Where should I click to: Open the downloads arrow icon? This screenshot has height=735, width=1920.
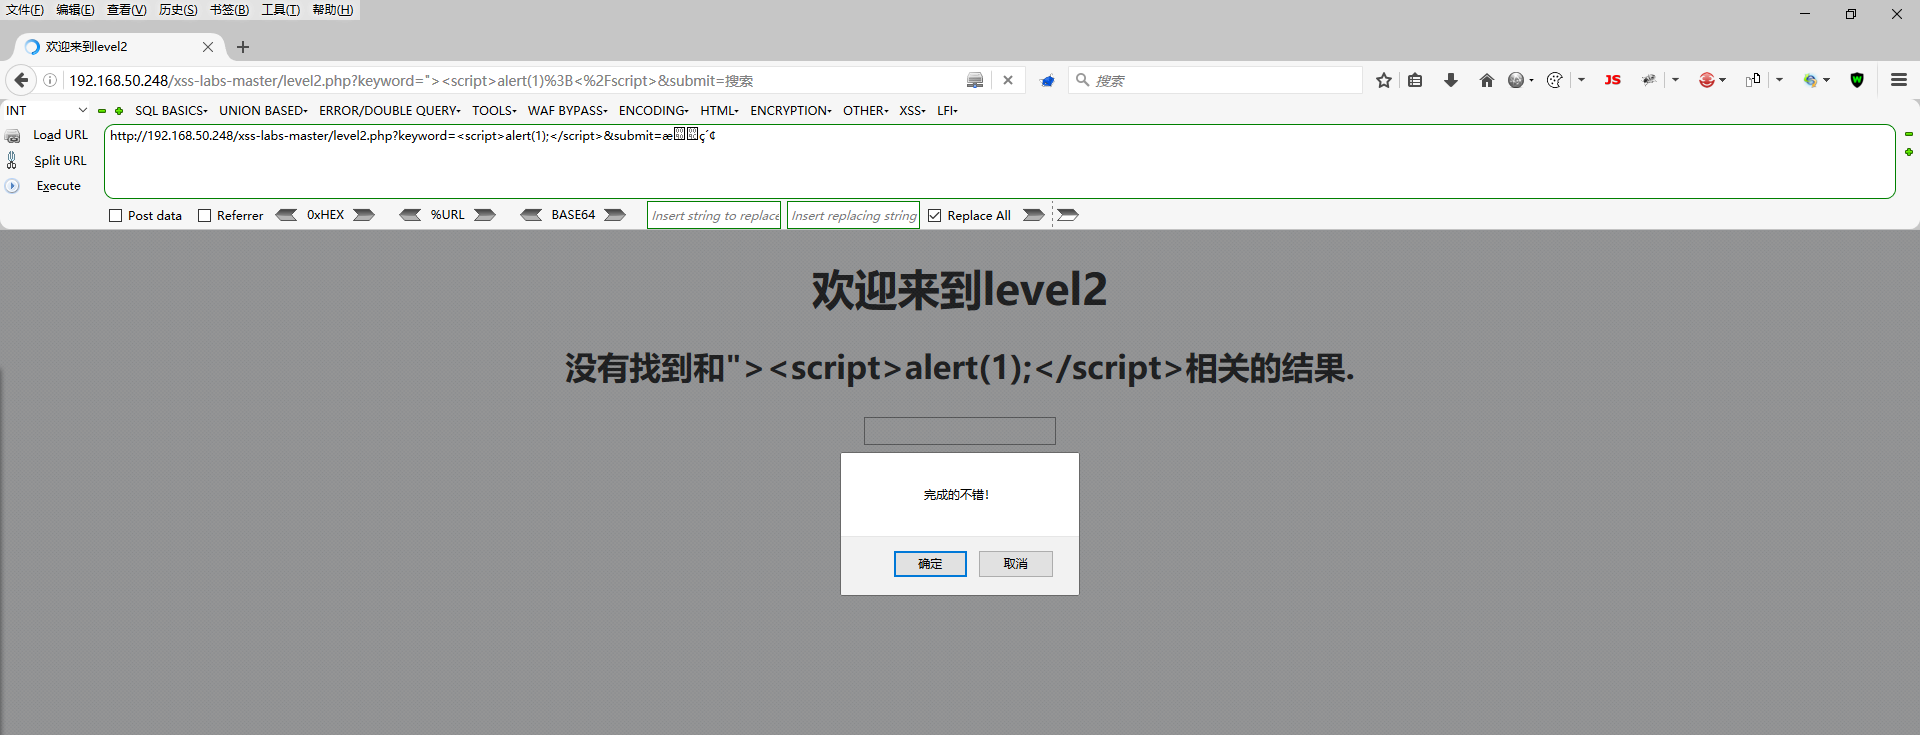click(x=1451, y=80)
